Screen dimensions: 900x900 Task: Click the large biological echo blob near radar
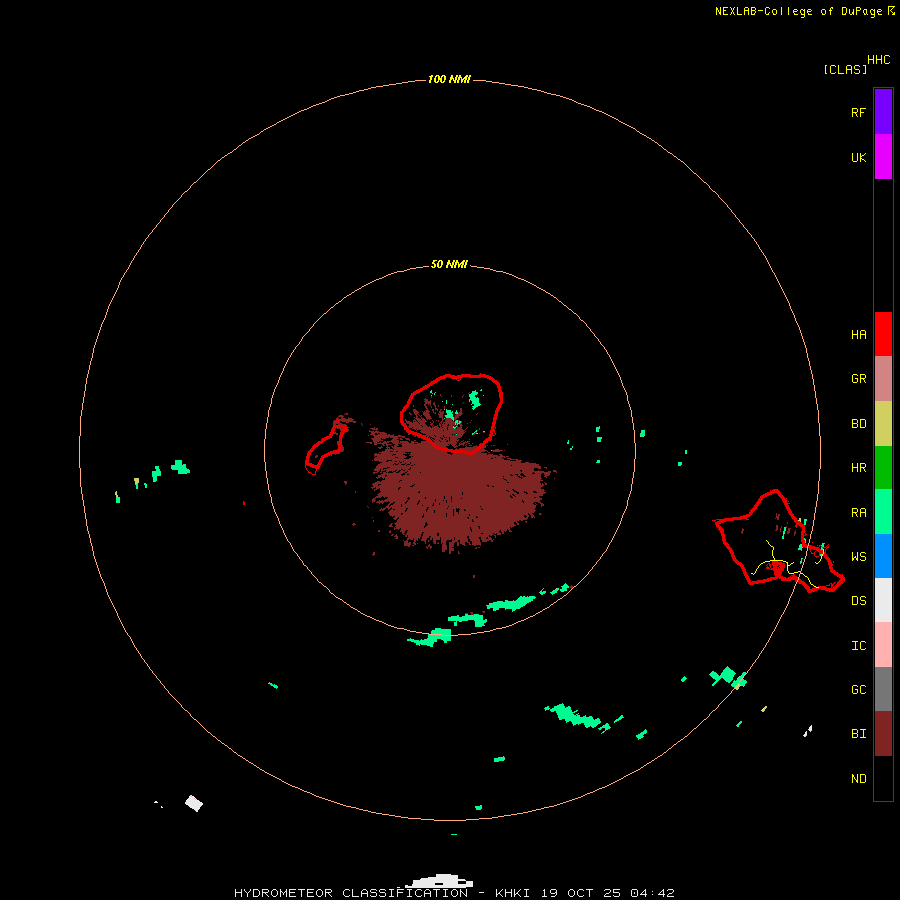(x=456, y=494)
